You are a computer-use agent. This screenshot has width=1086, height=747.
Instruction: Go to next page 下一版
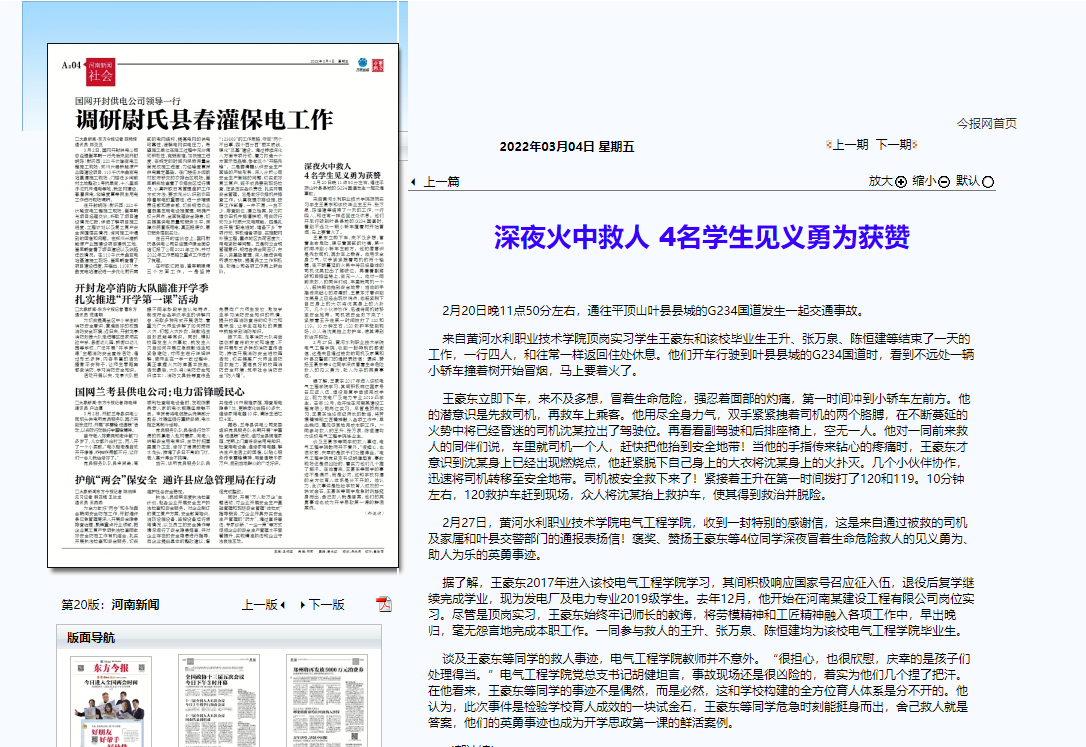pyautogui.click(x=326, y=605)
